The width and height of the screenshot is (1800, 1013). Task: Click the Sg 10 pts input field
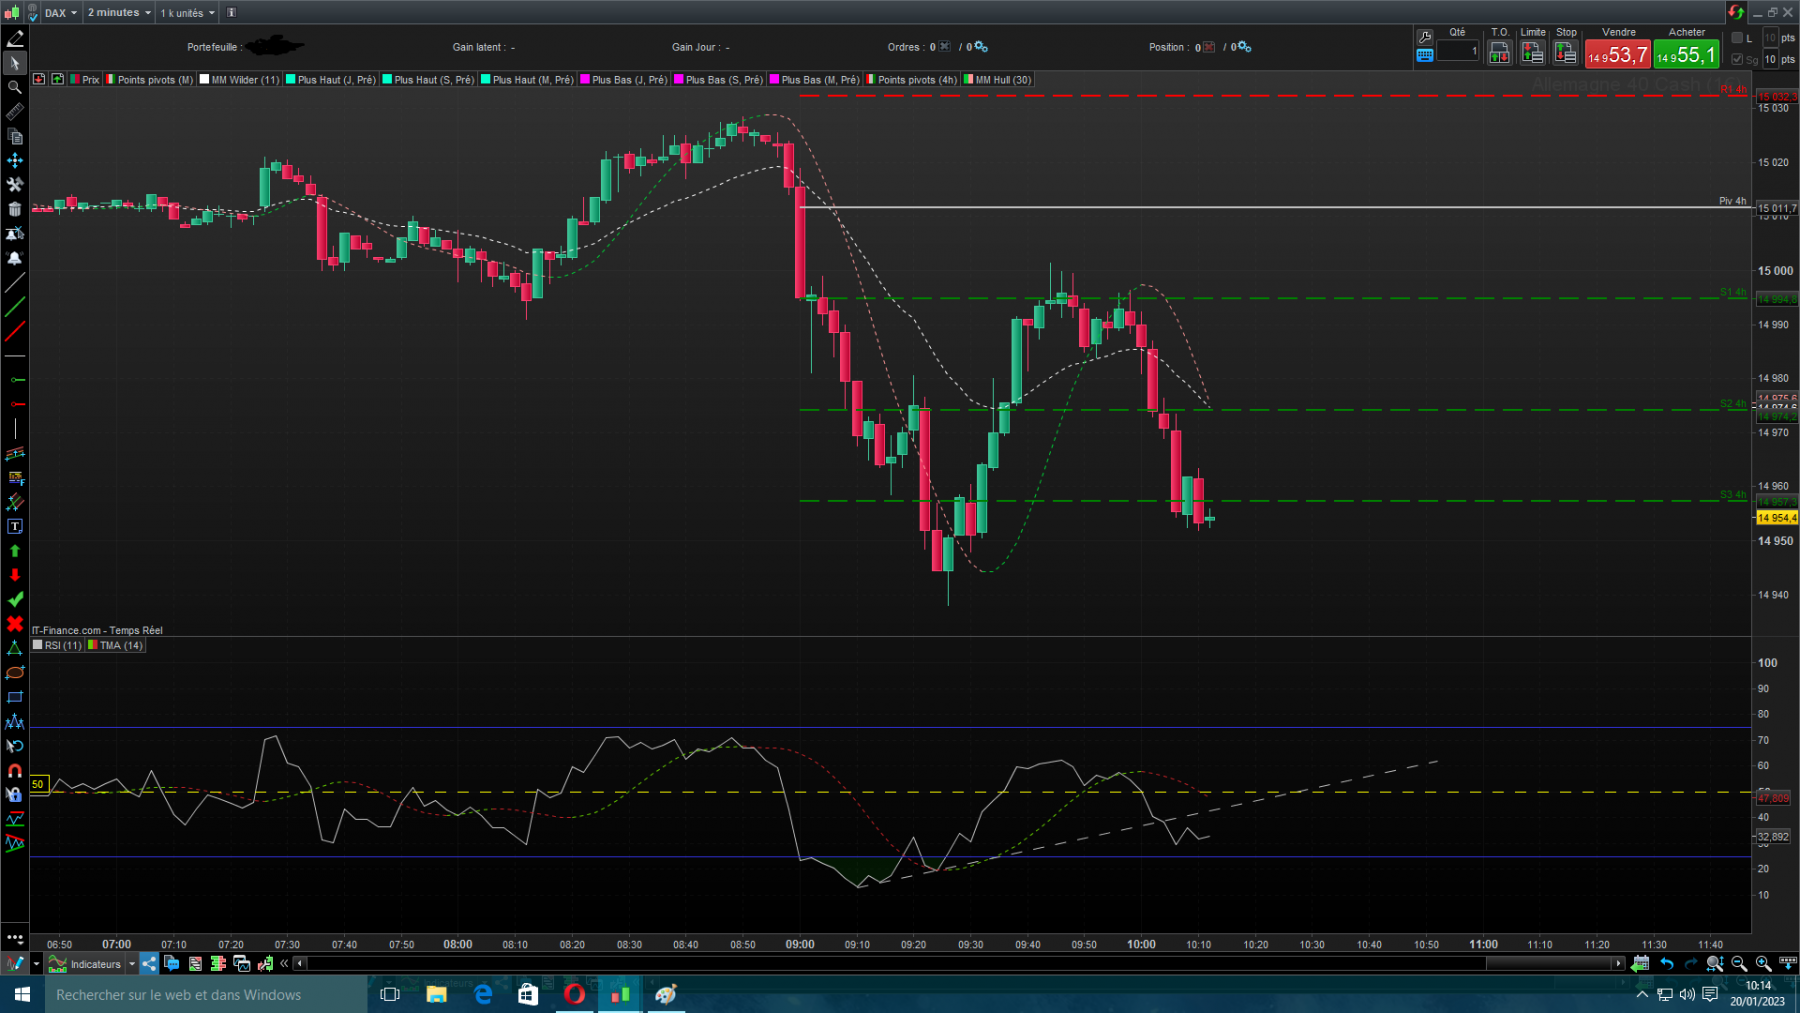(1771, 59)
